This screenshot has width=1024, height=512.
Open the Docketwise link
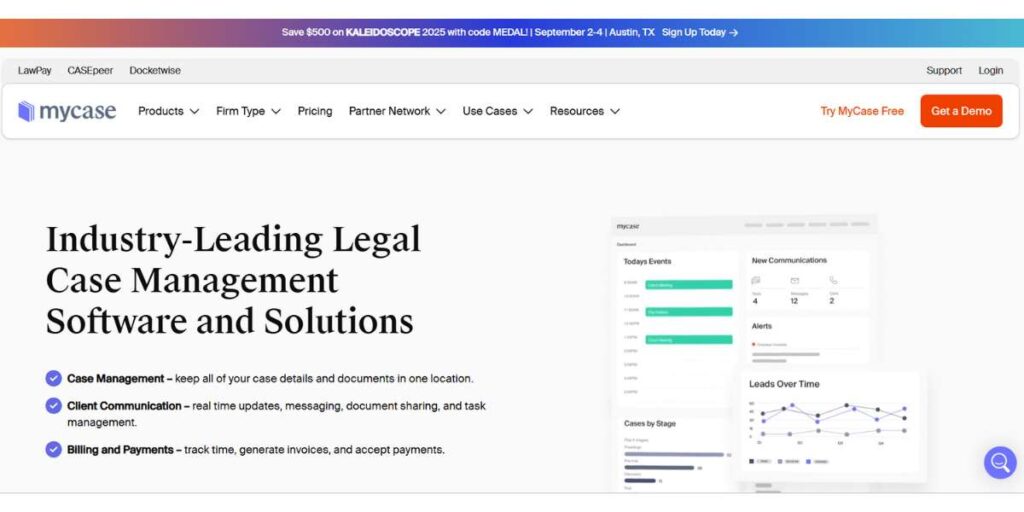coord(155,71)
